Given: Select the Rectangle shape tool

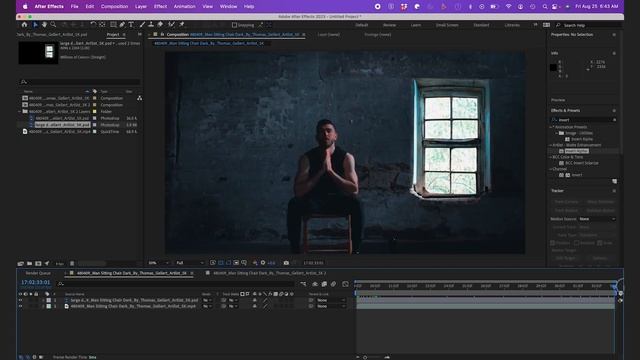Looking at the screenshot, I should (x=113, y=25).
